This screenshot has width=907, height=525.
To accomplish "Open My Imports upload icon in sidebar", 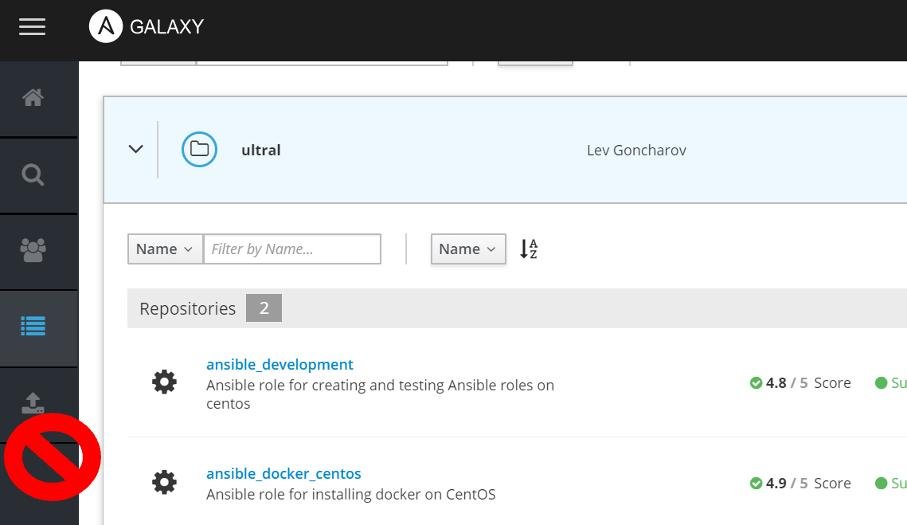I will (x=33, y=403).
